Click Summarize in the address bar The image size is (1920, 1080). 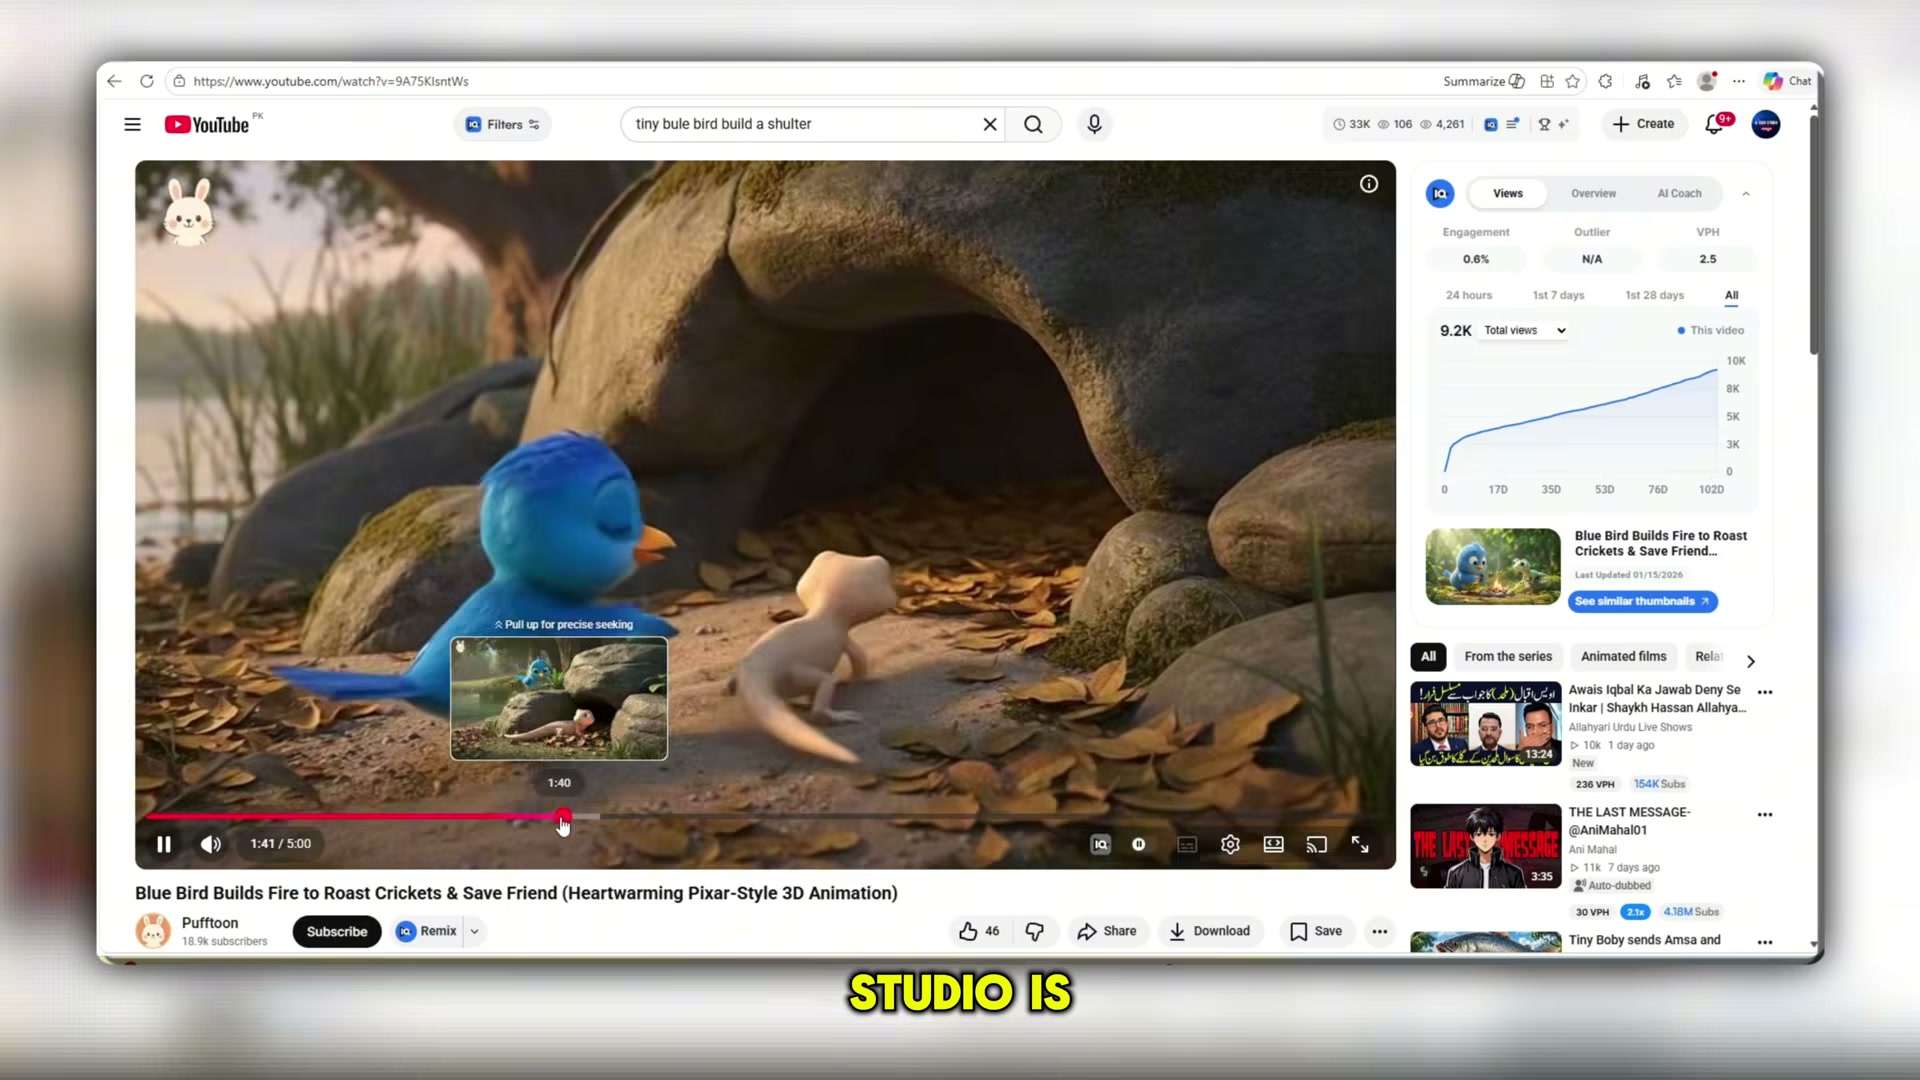tap(1484, 81)
